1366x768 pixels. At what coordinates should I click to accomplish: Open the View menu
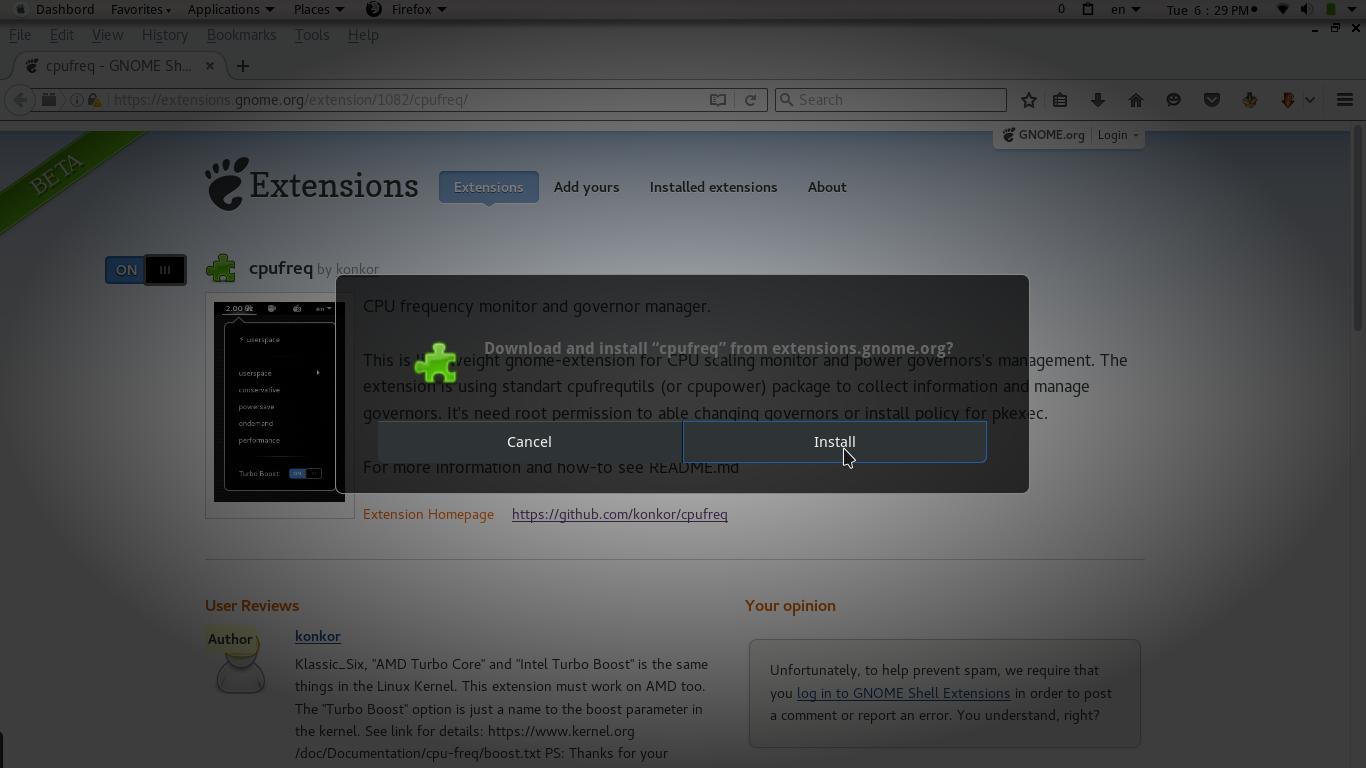pyautogui.click(x=107, y=35)
